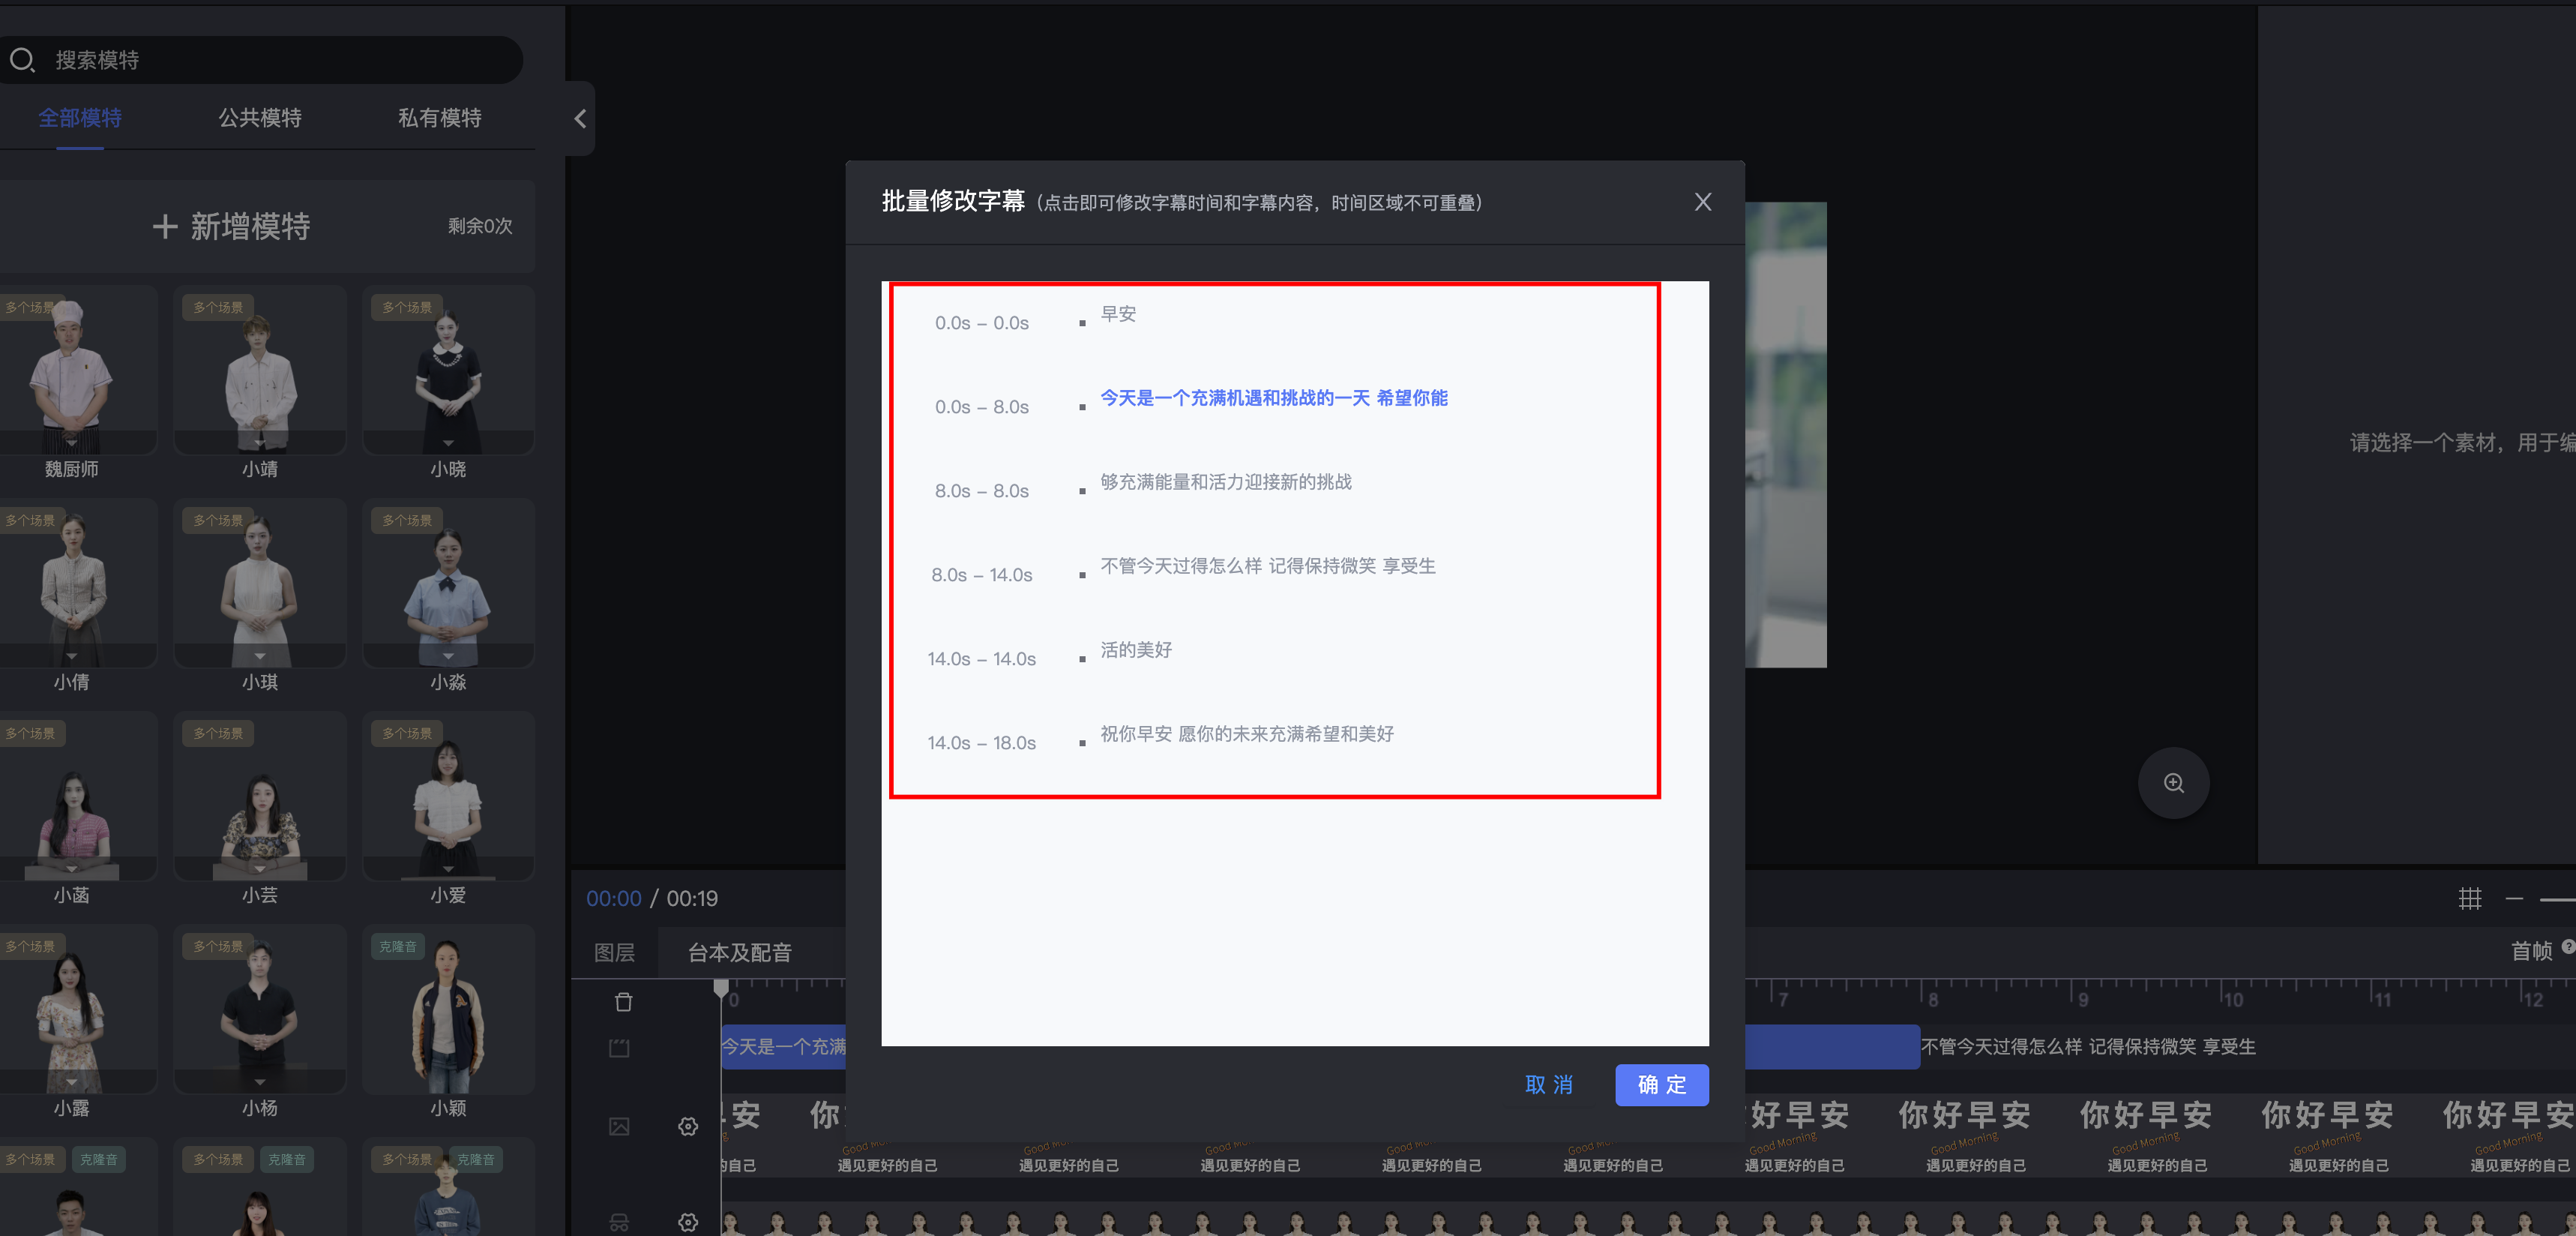Switch to the 公共模特 tab
The image size is (2576, 1236).
click(260, 118)
